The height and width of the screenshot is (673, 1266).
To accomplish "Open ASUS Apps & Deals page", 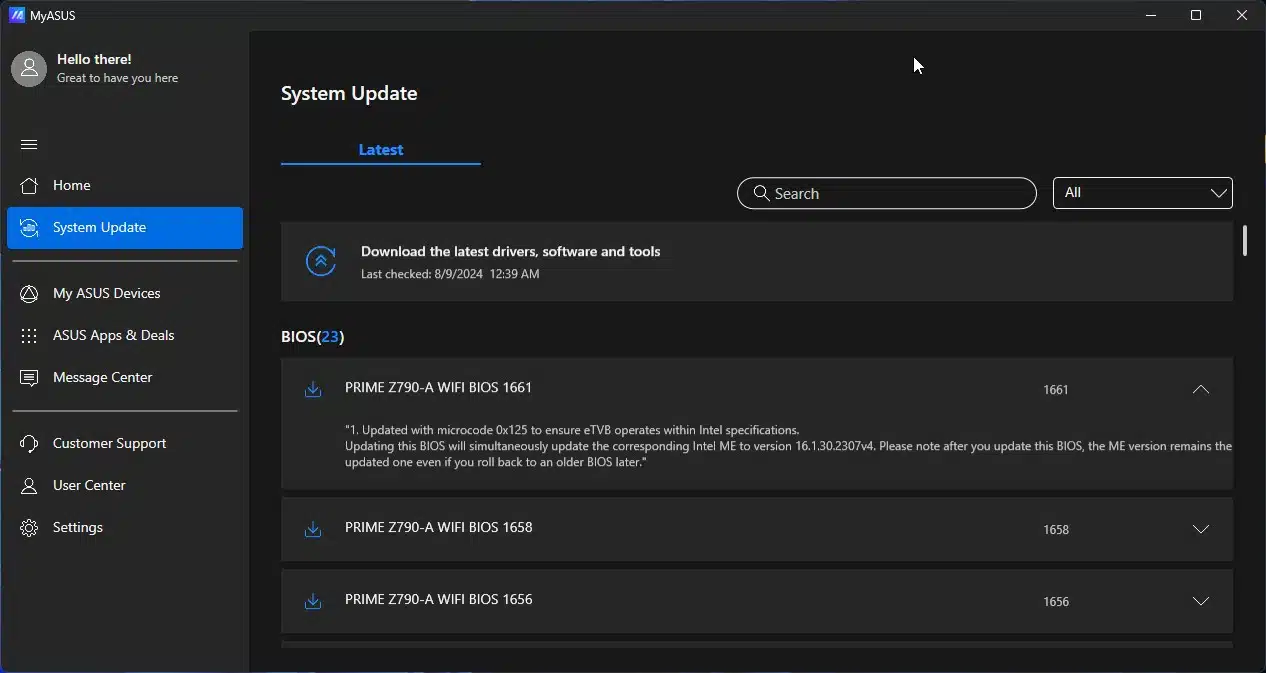I will click(113, 335).
